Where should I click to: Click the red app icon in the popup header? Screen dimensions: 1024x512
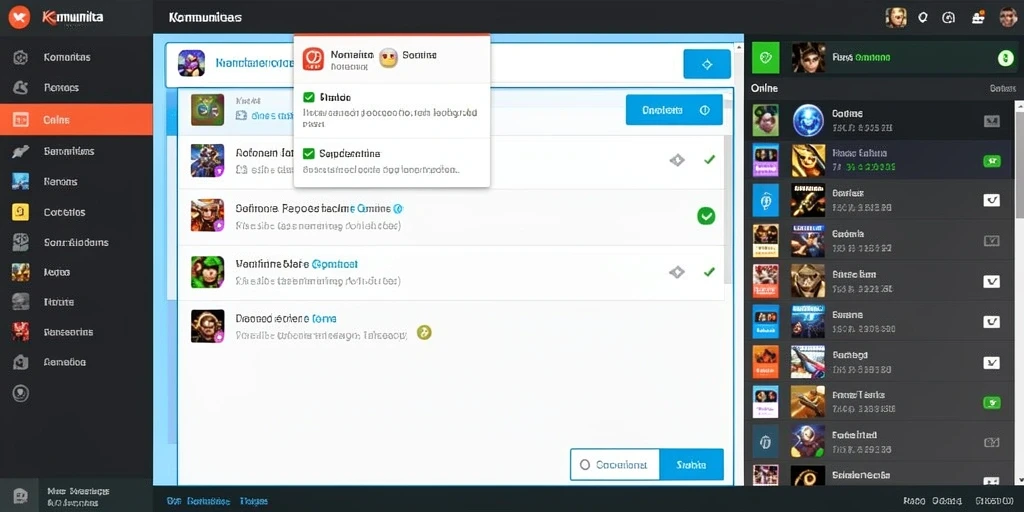(x=313, y=59)
